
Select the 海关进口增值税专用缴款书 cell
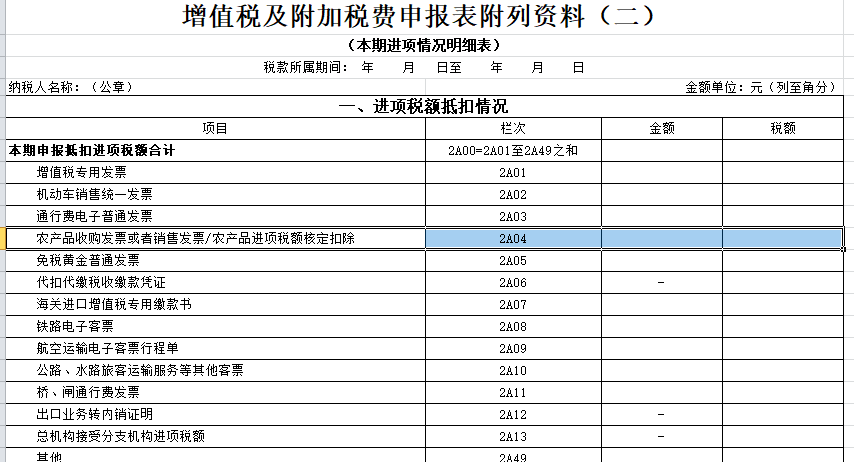215,305
